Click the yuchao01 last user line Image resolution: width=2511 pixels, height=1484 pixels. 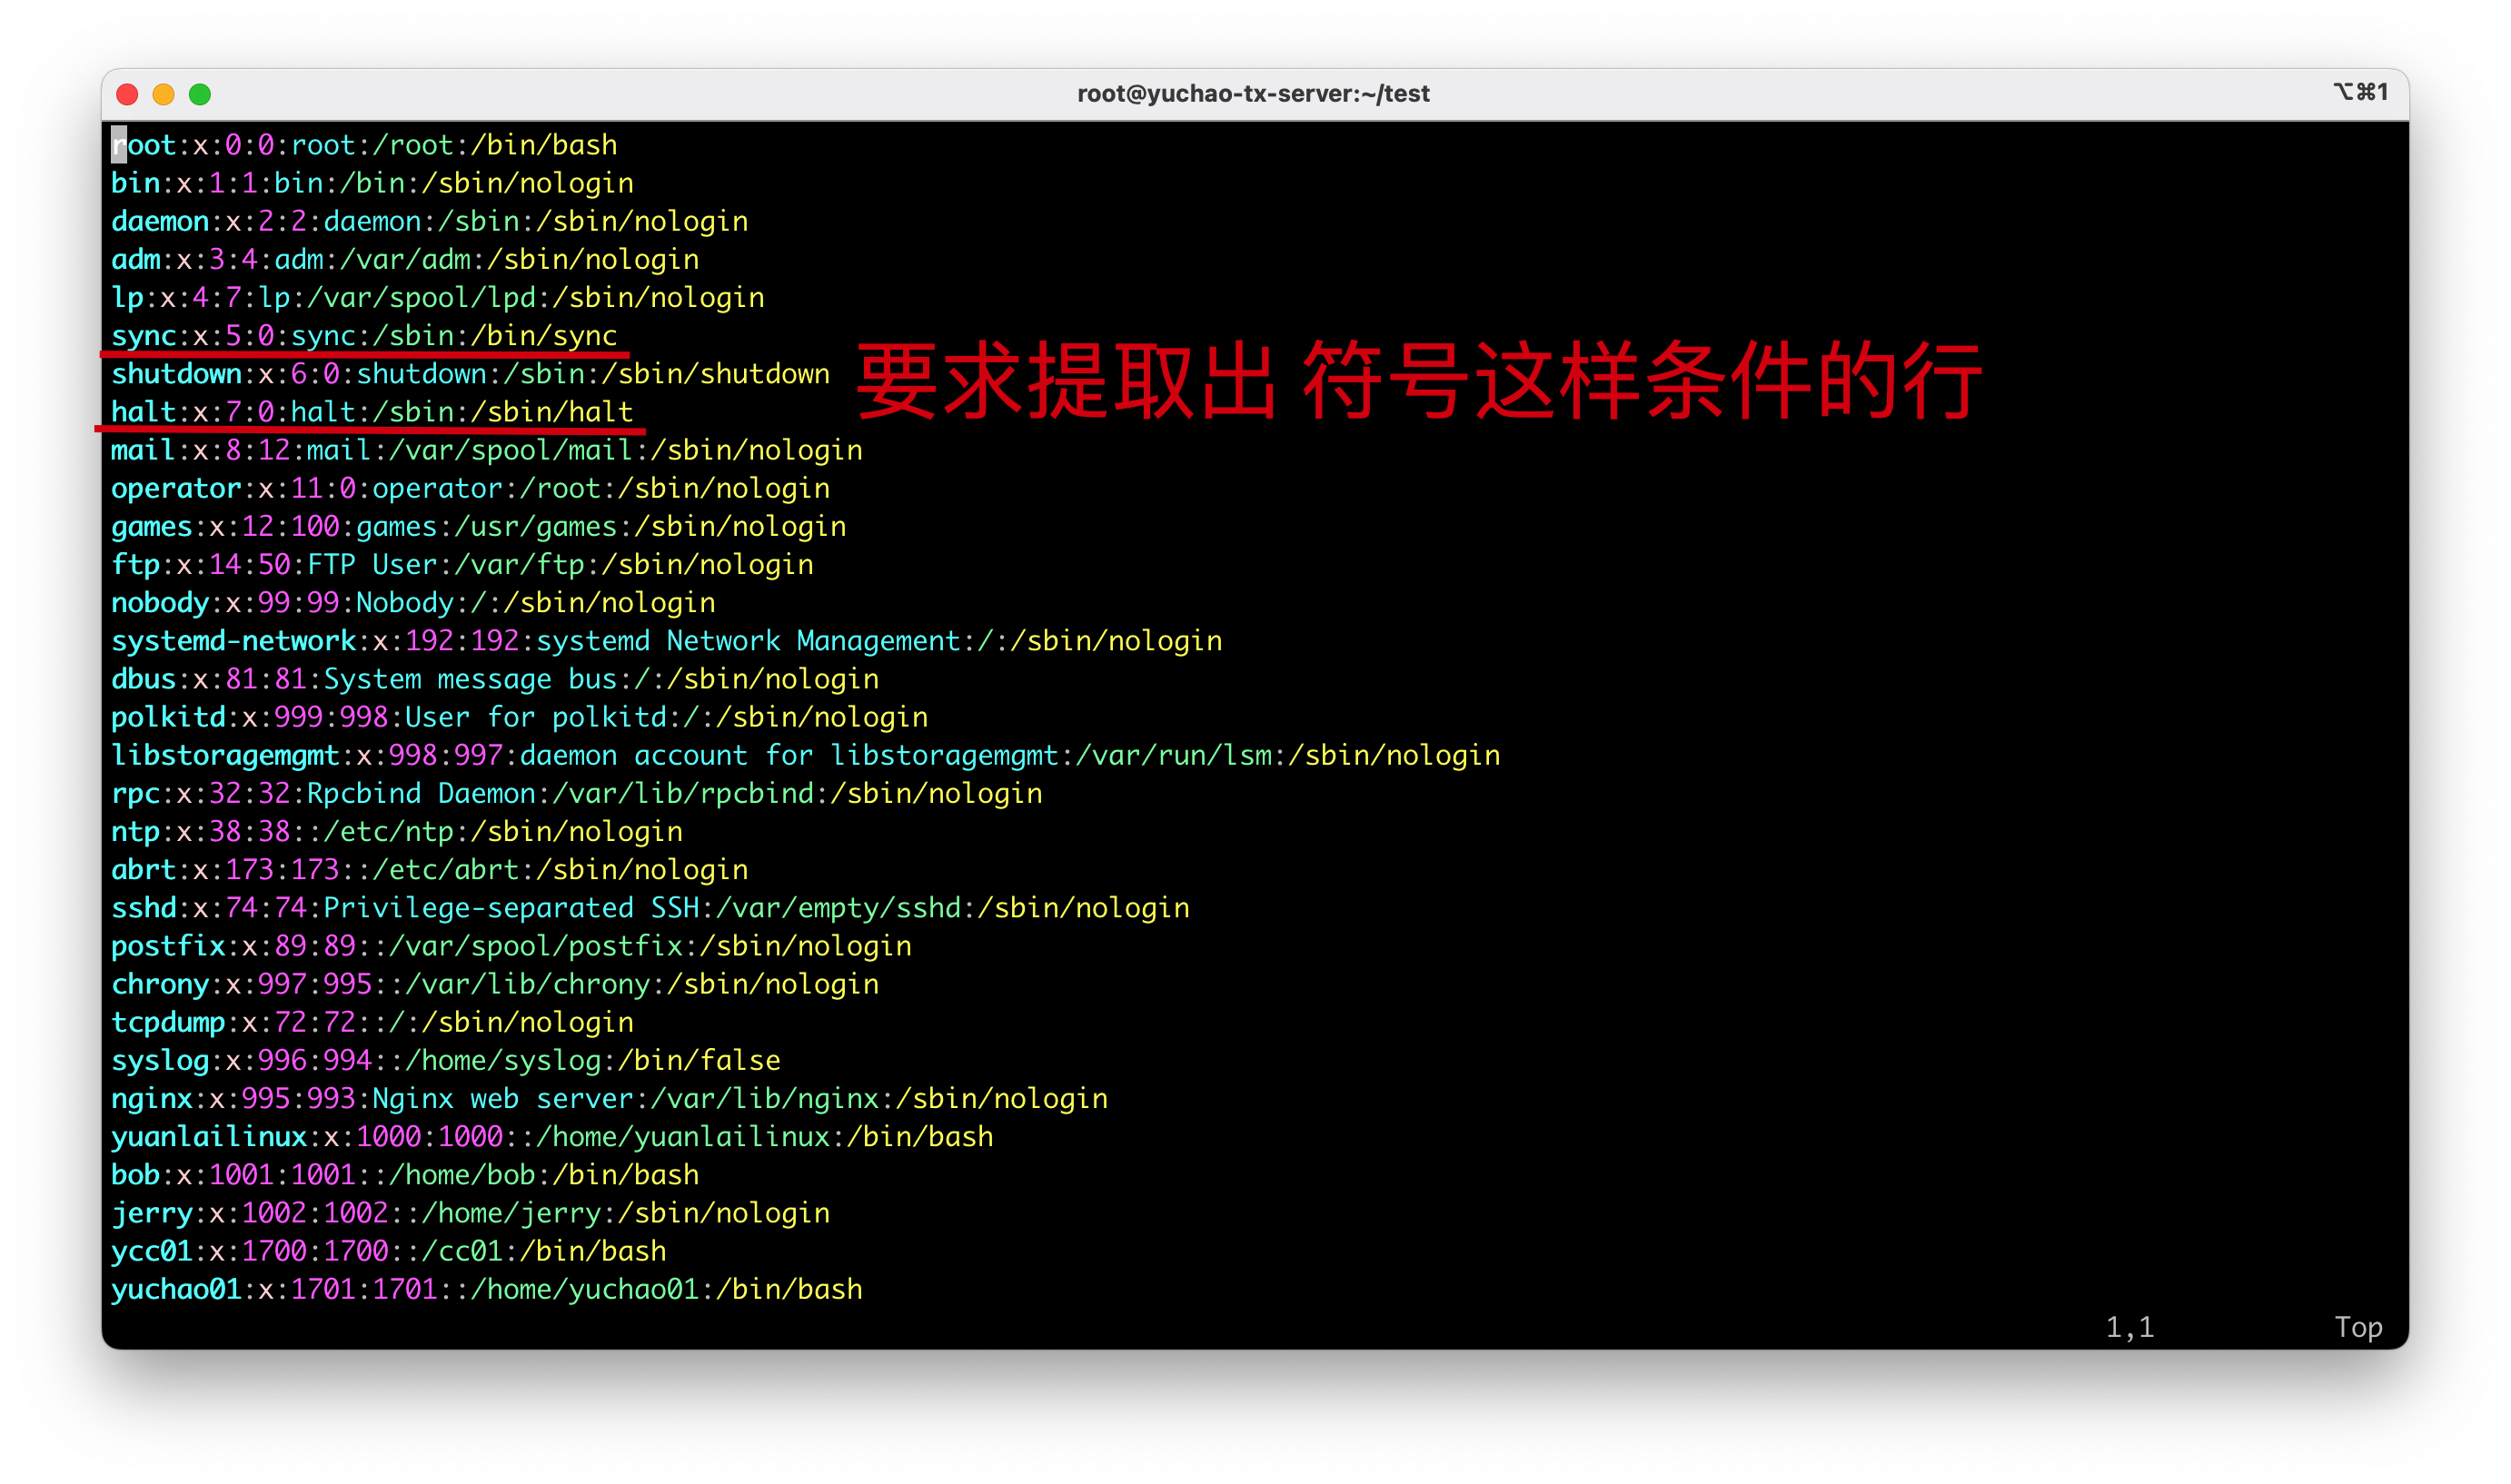486,1290
